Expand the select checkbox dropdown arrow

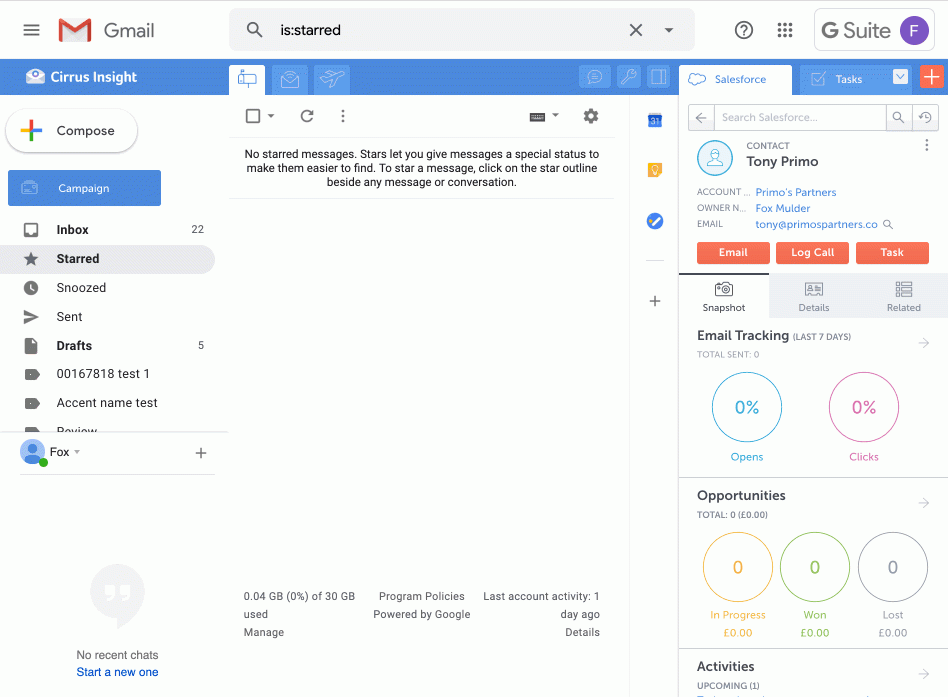[271, 116]
